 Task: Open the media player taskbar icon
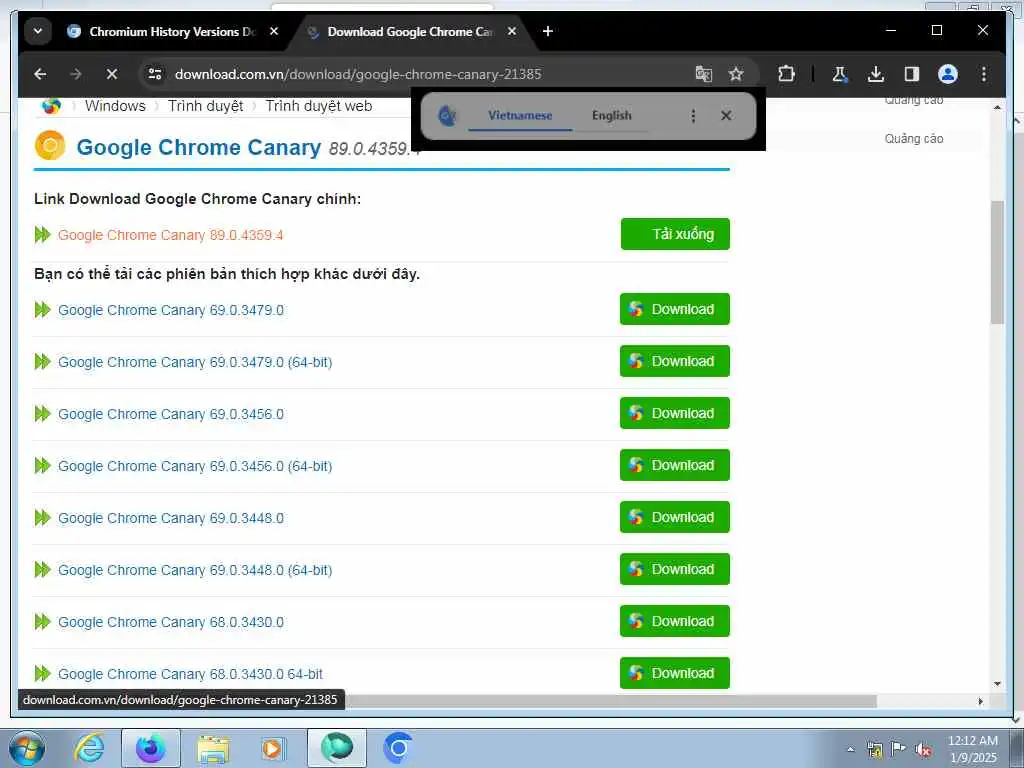272,748
